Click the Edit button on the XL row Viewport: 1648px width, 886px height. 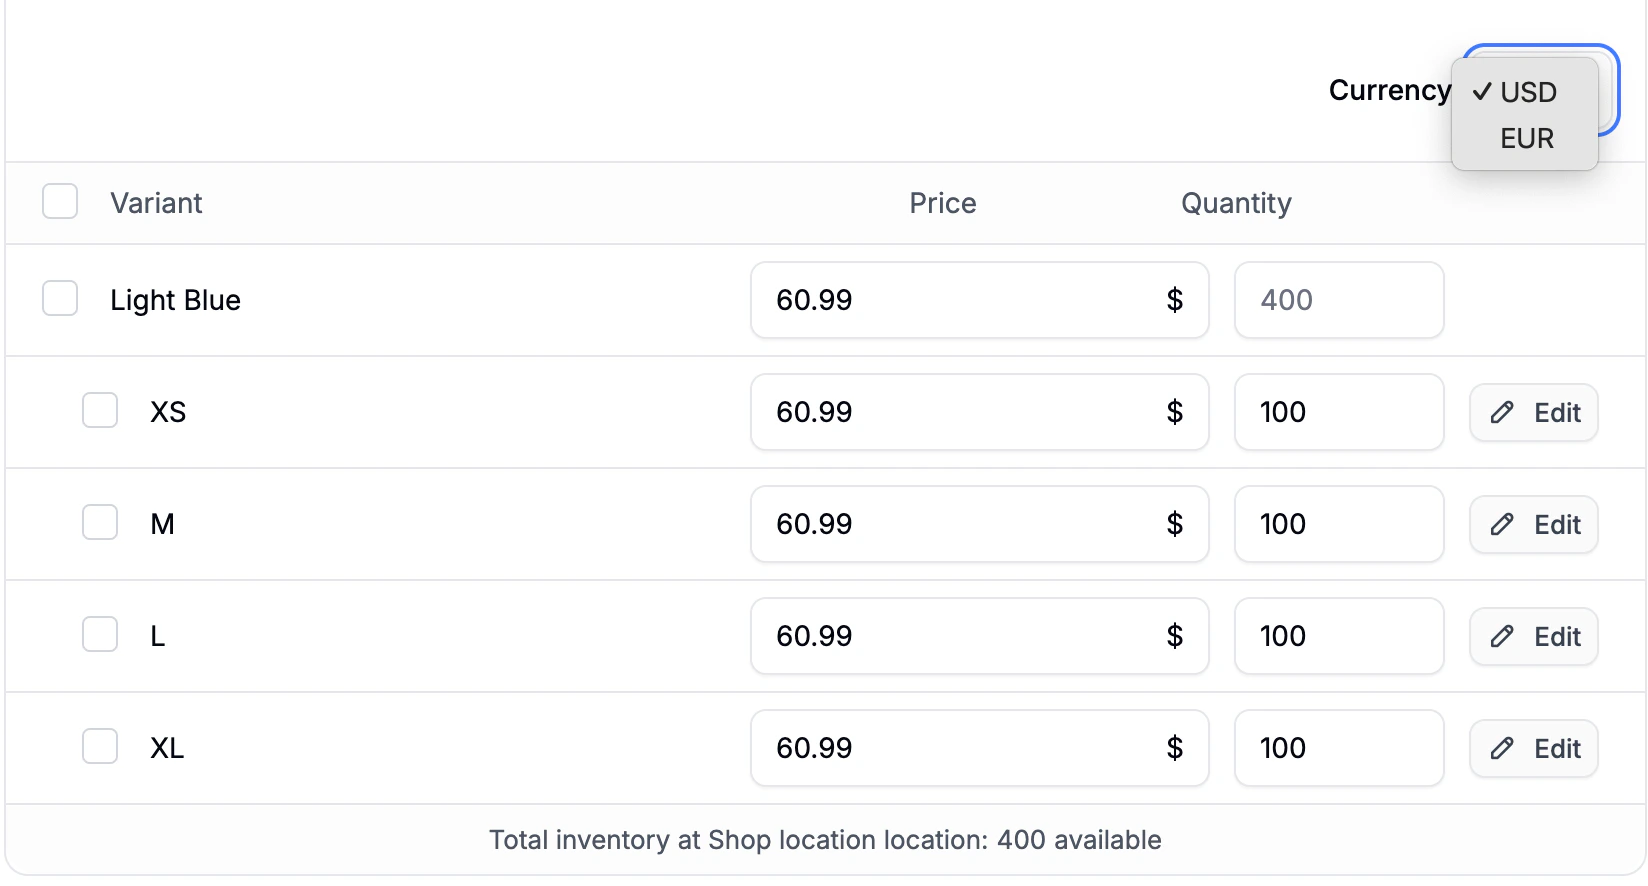click(1533, 748)
